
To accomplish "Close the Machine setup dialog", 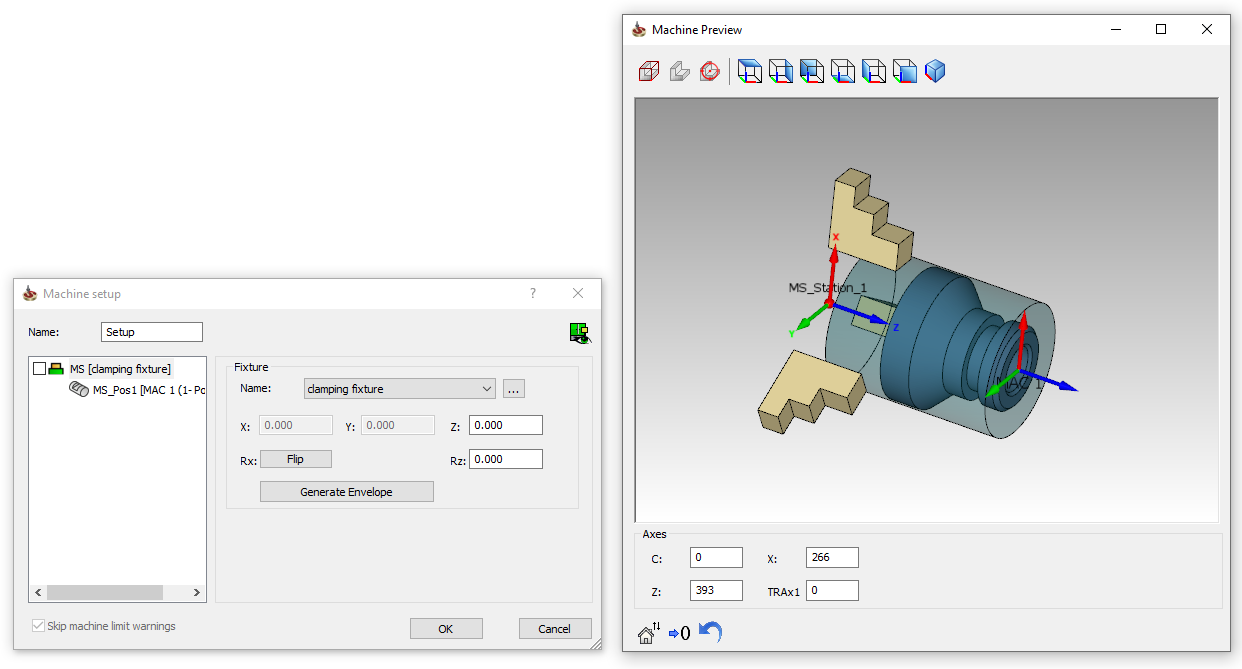I will pos(577,293).
